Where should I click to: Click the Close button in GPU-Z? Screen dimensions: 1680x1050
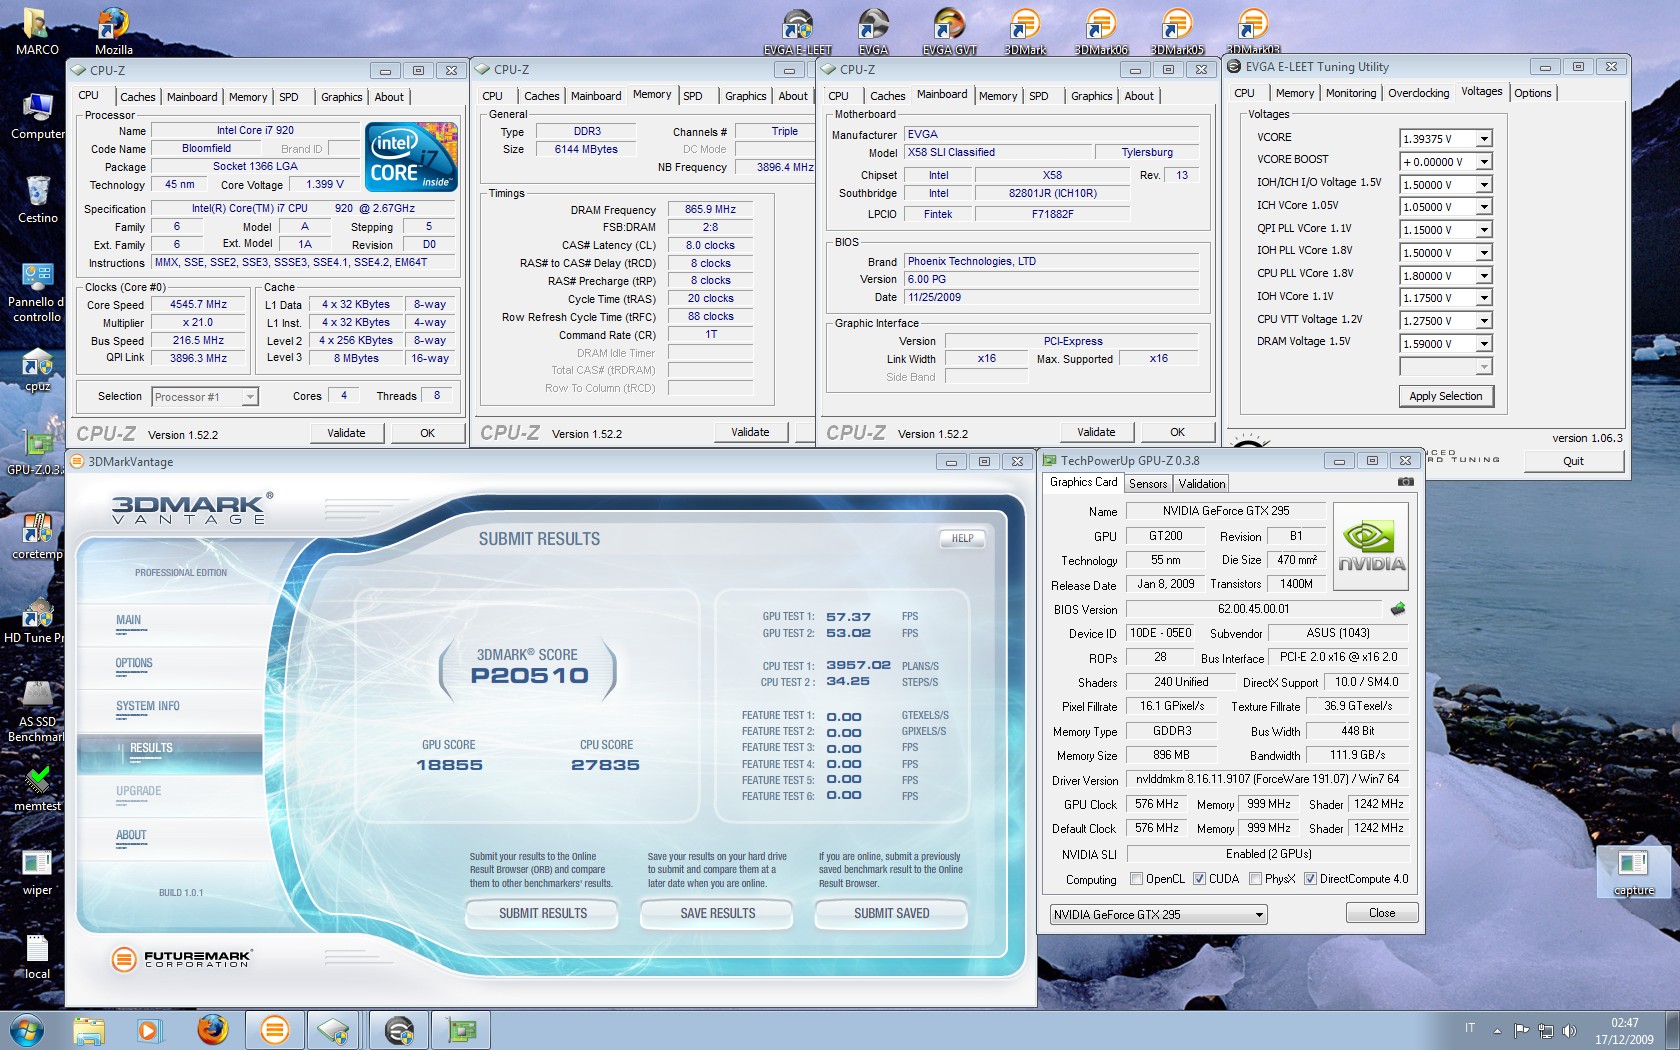pyautogui.click(x=1382, y=913)
